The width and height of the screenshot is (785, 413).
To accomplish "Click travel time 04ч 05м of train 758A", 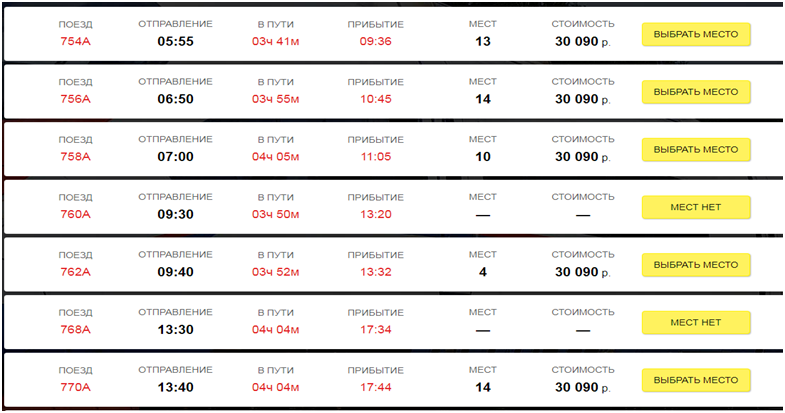I will (x=275, y=157).
